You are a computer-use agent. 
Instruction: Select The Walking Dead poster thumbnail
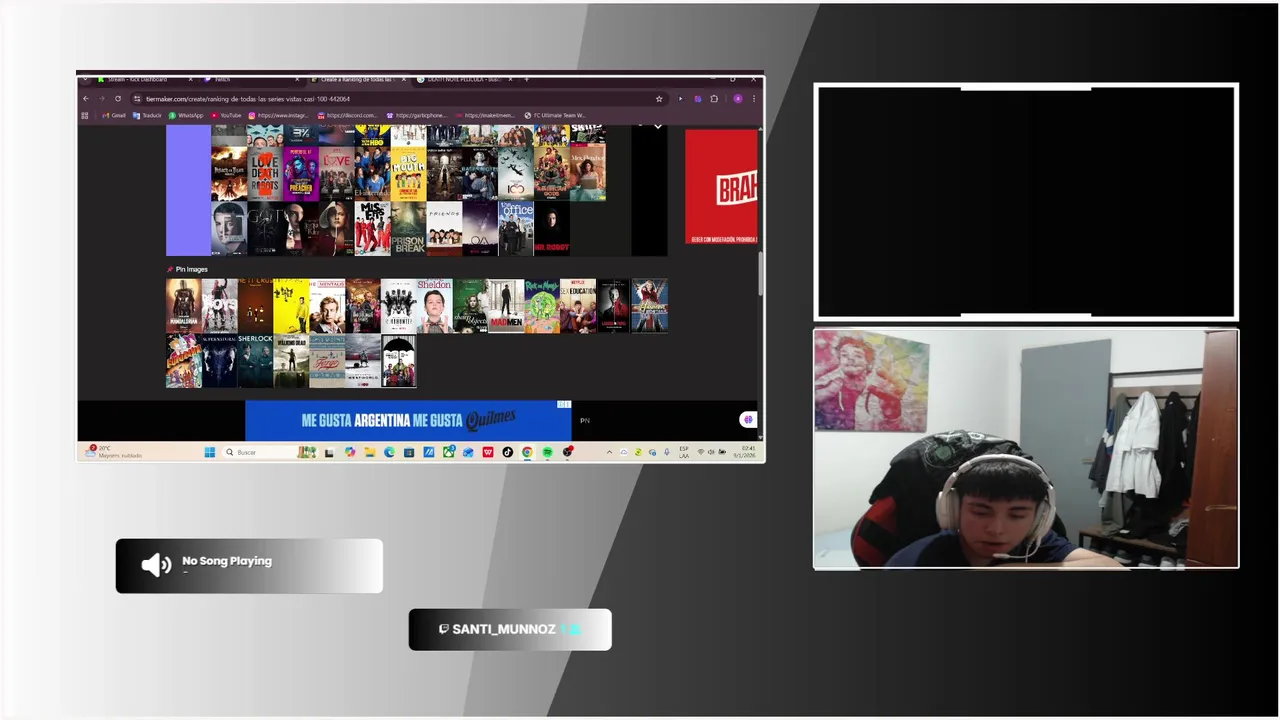pyautogui.click(x=291, y=360)
